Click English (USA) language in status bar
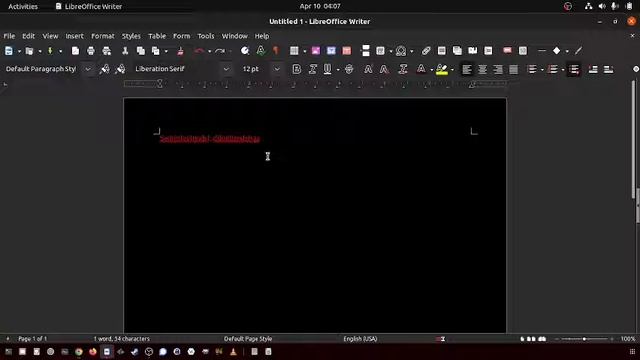640x360 pixels. 360,339
